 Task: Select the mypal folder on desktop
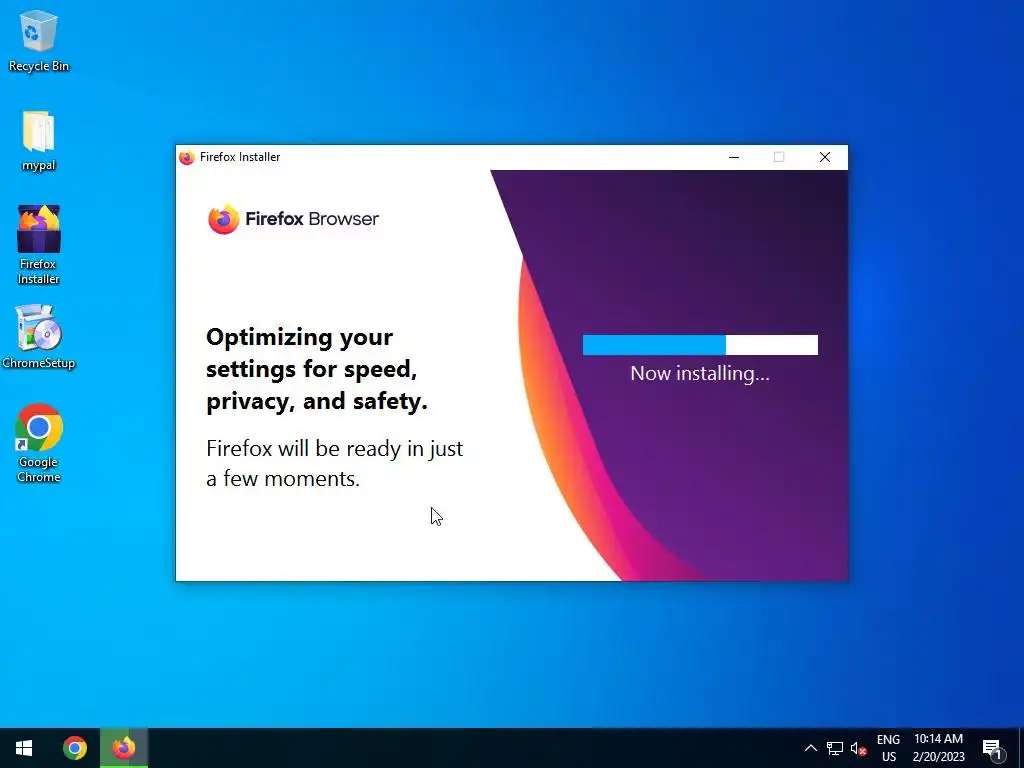click(39, 140)
